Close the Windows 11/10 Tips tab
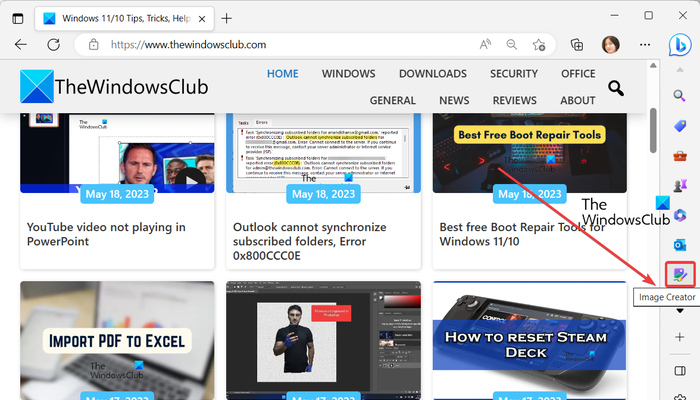Image resolution: width=700 pixels, height=400 pixels. [202, 19]
